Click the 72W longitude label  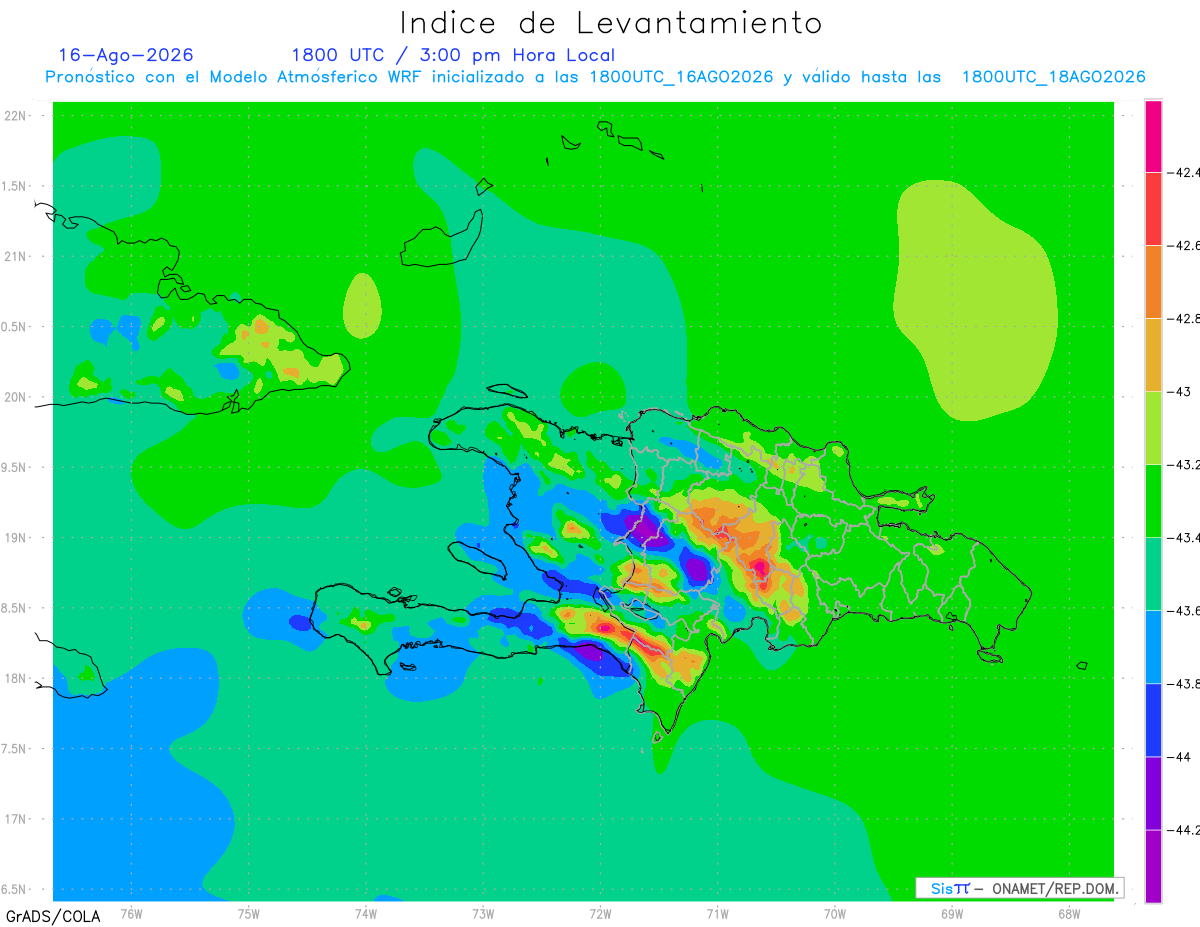pos(600,913)
